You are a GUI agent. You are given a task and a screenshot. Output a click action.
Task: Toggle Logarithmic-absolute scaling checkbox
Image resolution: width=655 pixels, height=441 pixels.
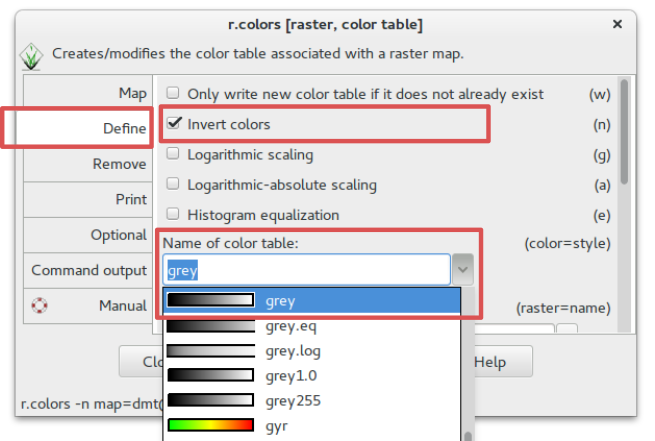tap(173, 184)
